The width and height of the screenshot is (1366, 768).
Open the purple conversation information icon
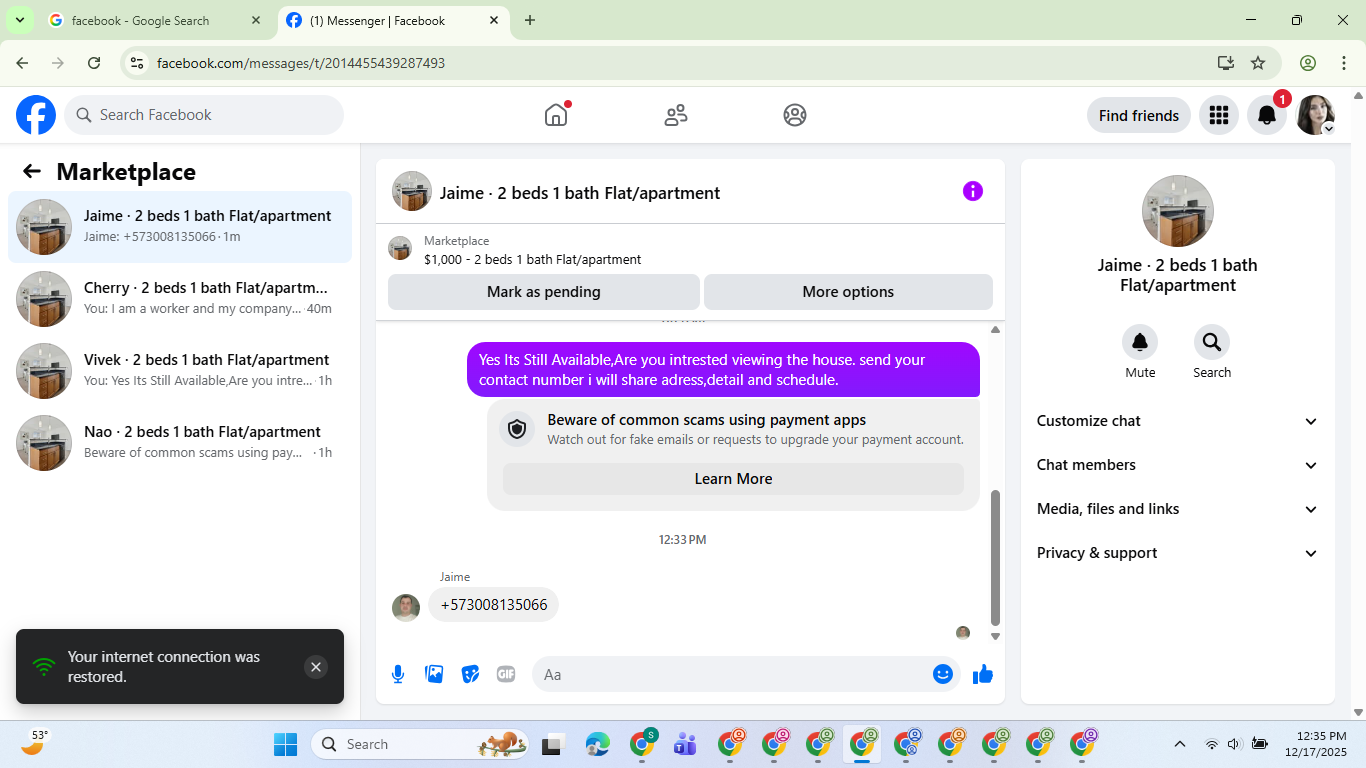click(x=973, y=191)
